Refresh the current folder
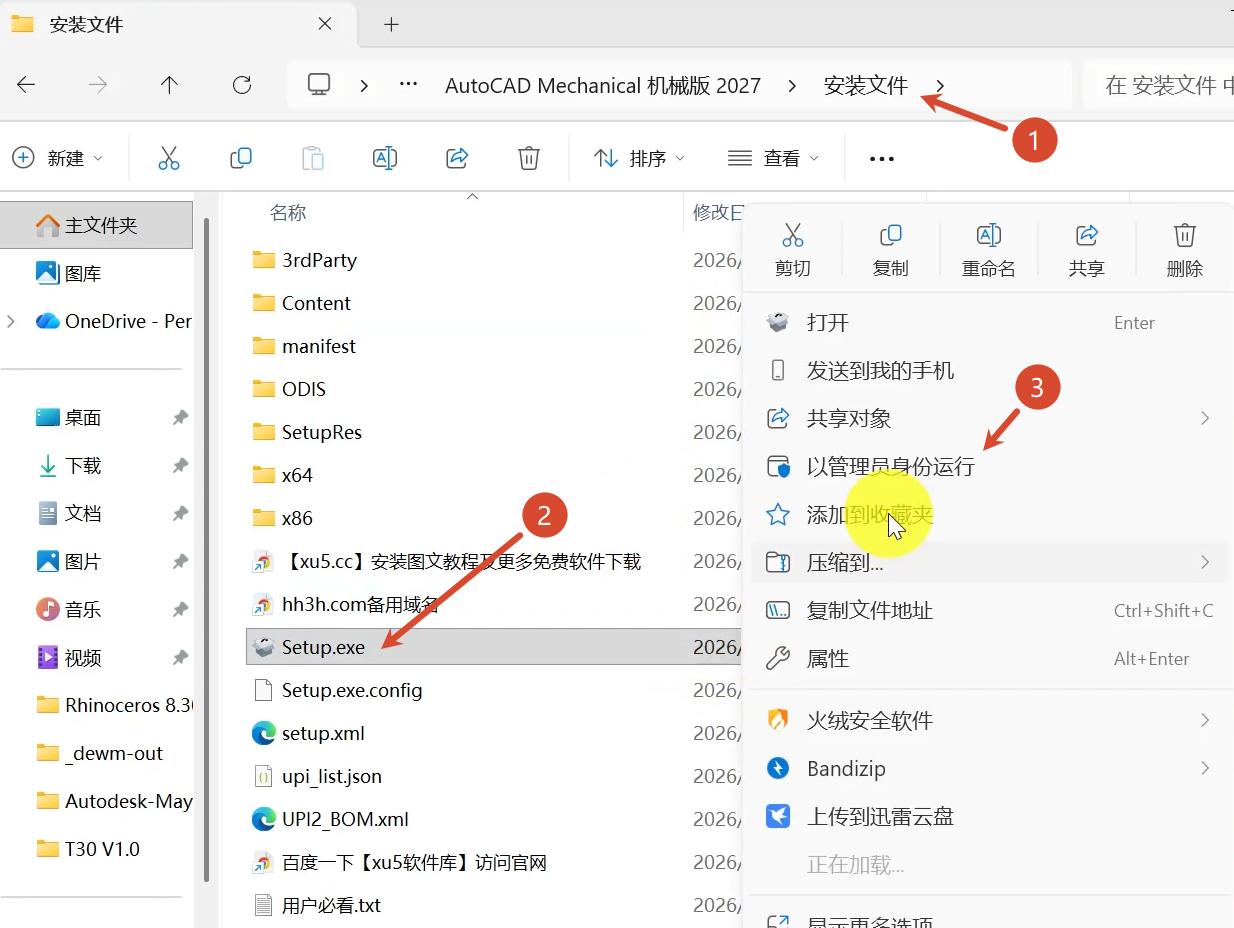The height and width of the screenshot is (928, 1234). click(241, 85)
